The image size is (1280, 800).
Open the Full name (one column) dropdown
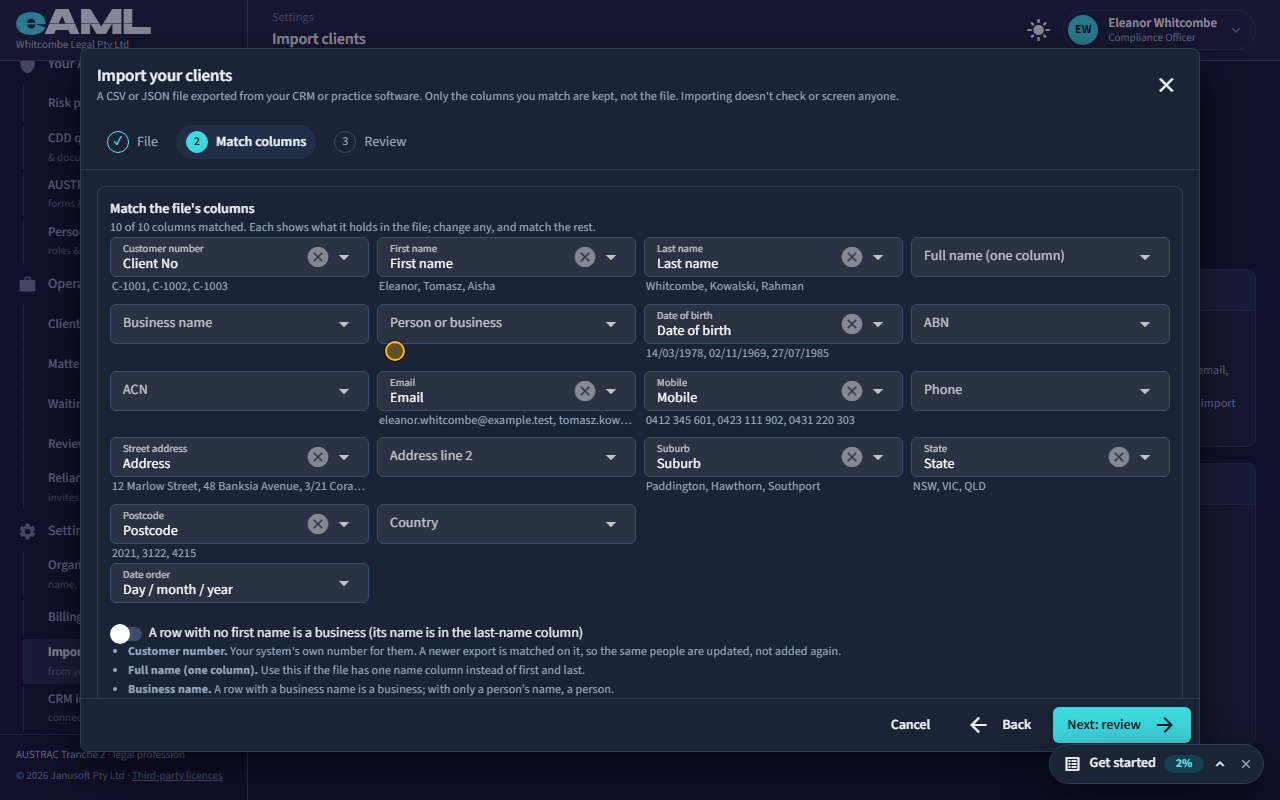pyautogui.click(x=1040, y=257)
